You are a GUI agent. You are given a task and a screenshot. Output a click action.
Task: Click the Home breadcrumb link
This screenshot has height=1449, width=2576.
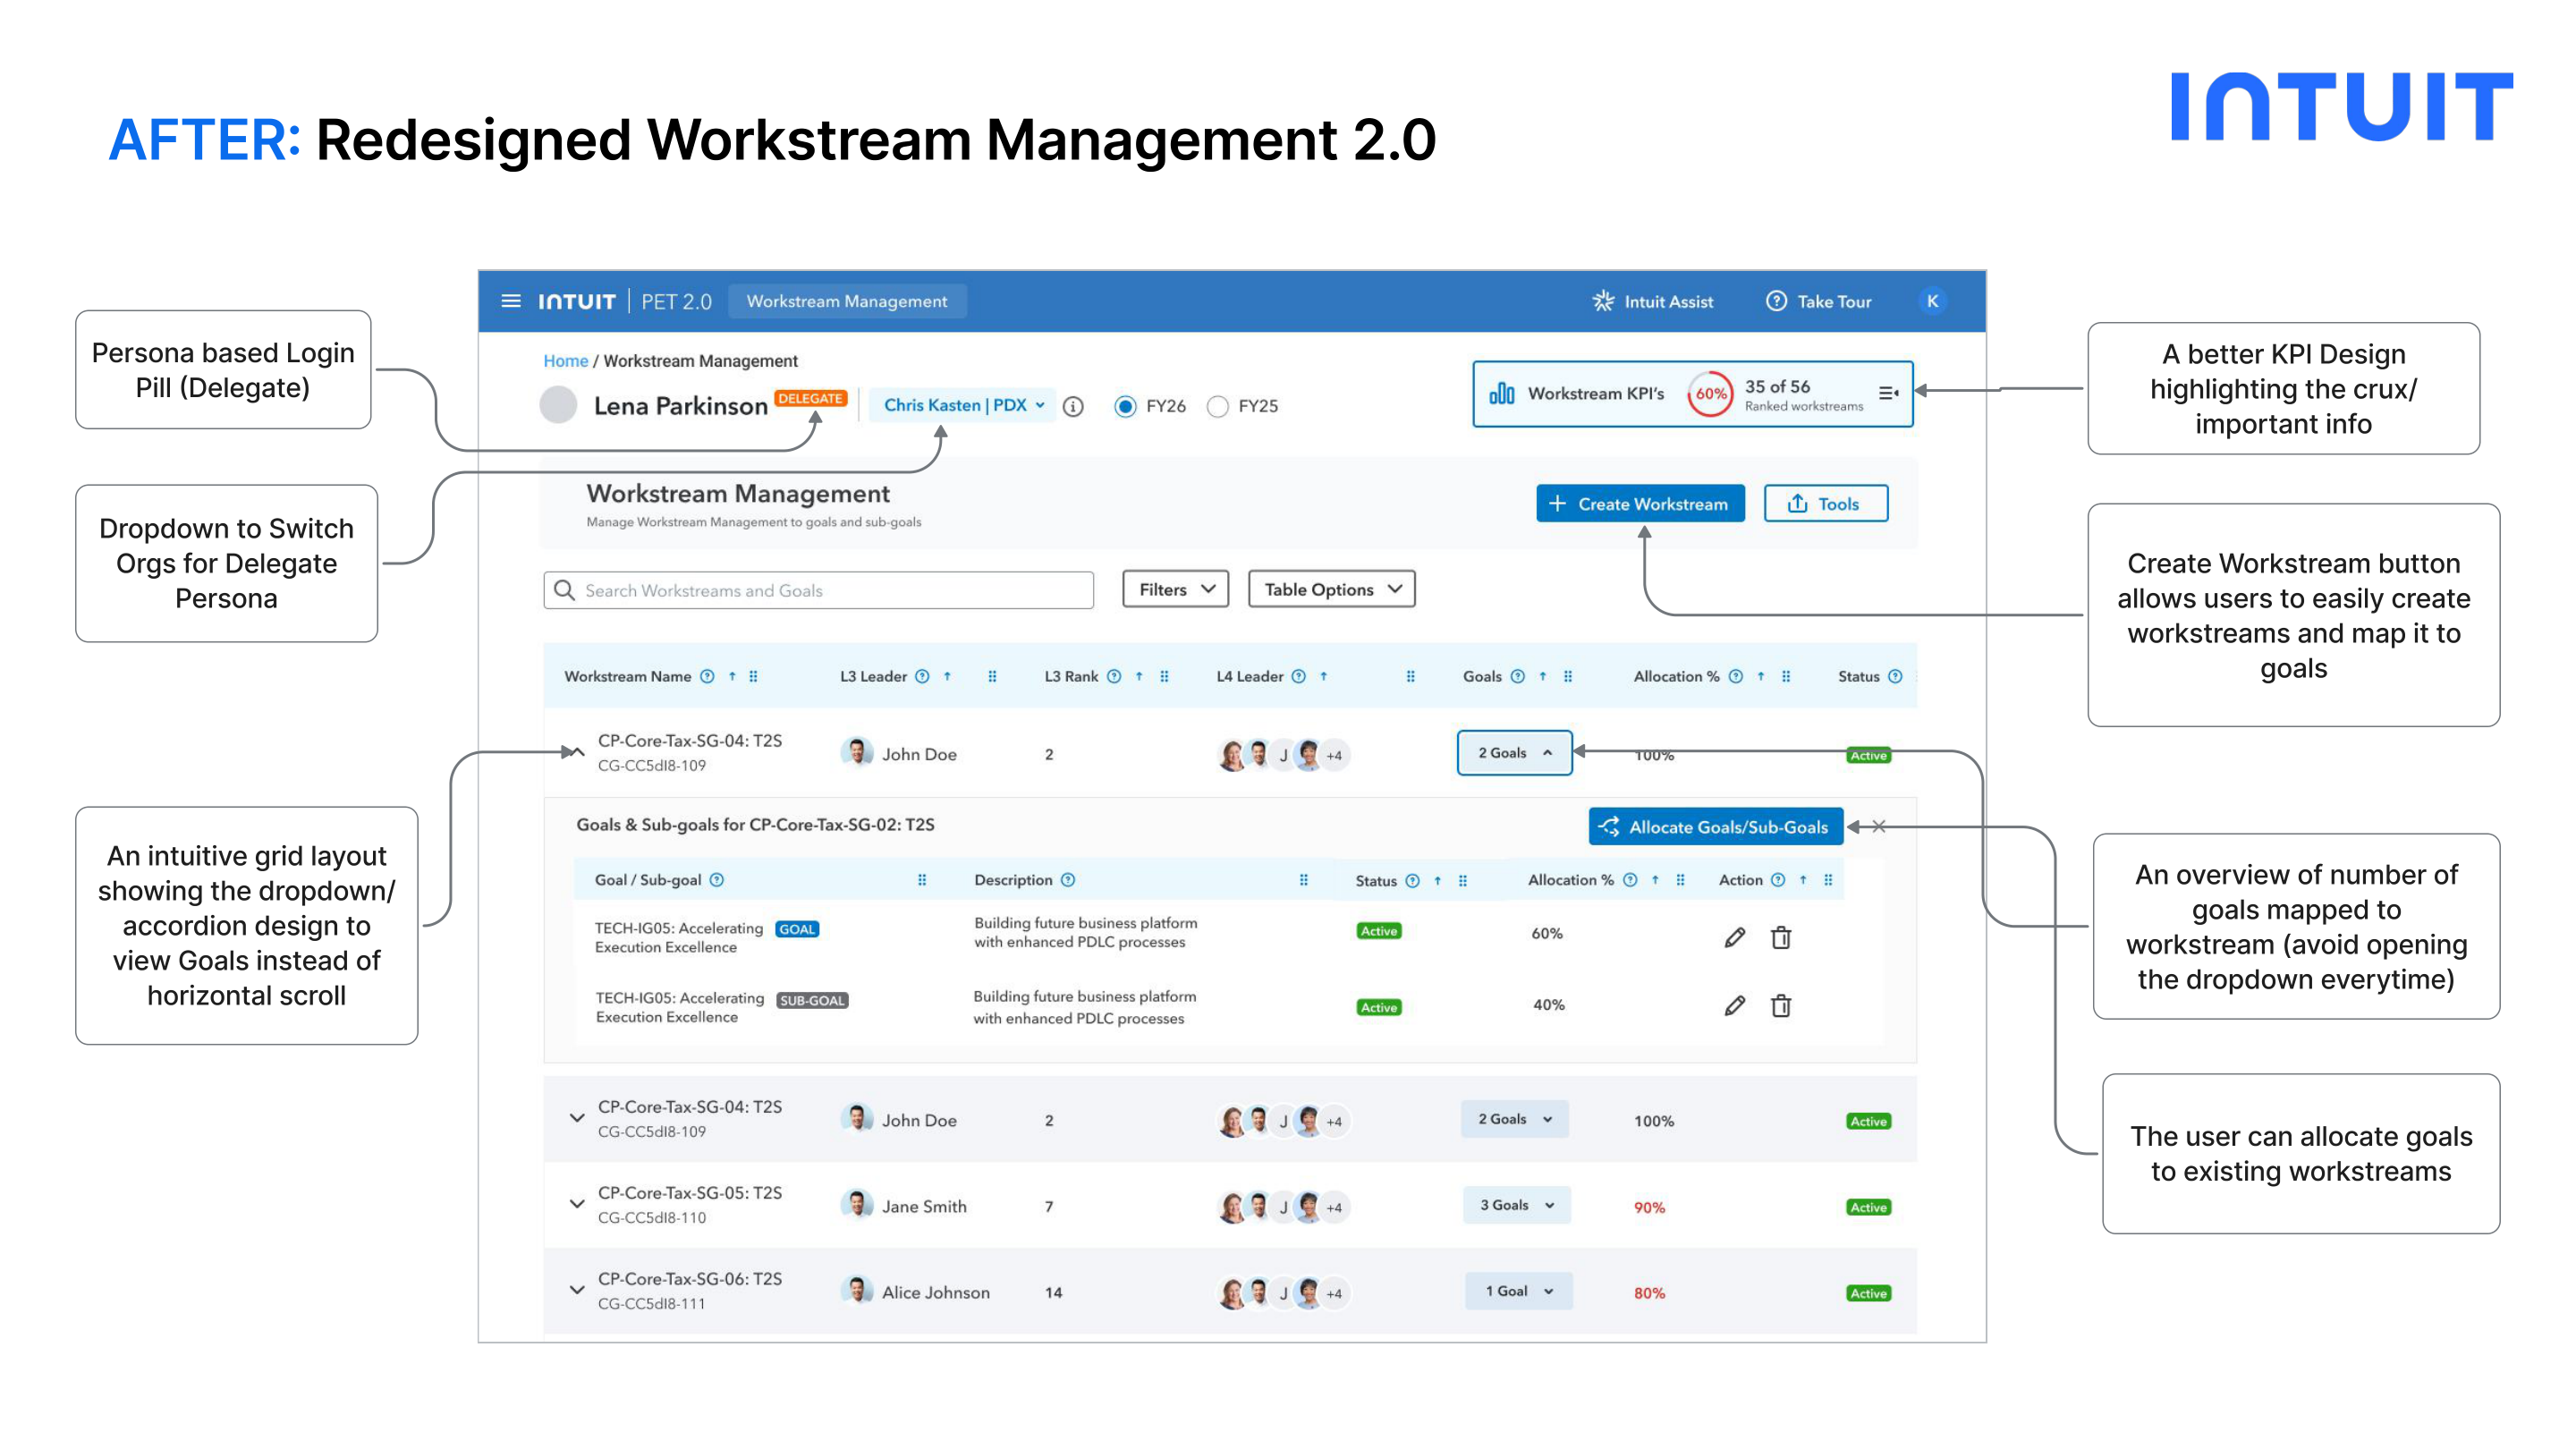[566, 361]
